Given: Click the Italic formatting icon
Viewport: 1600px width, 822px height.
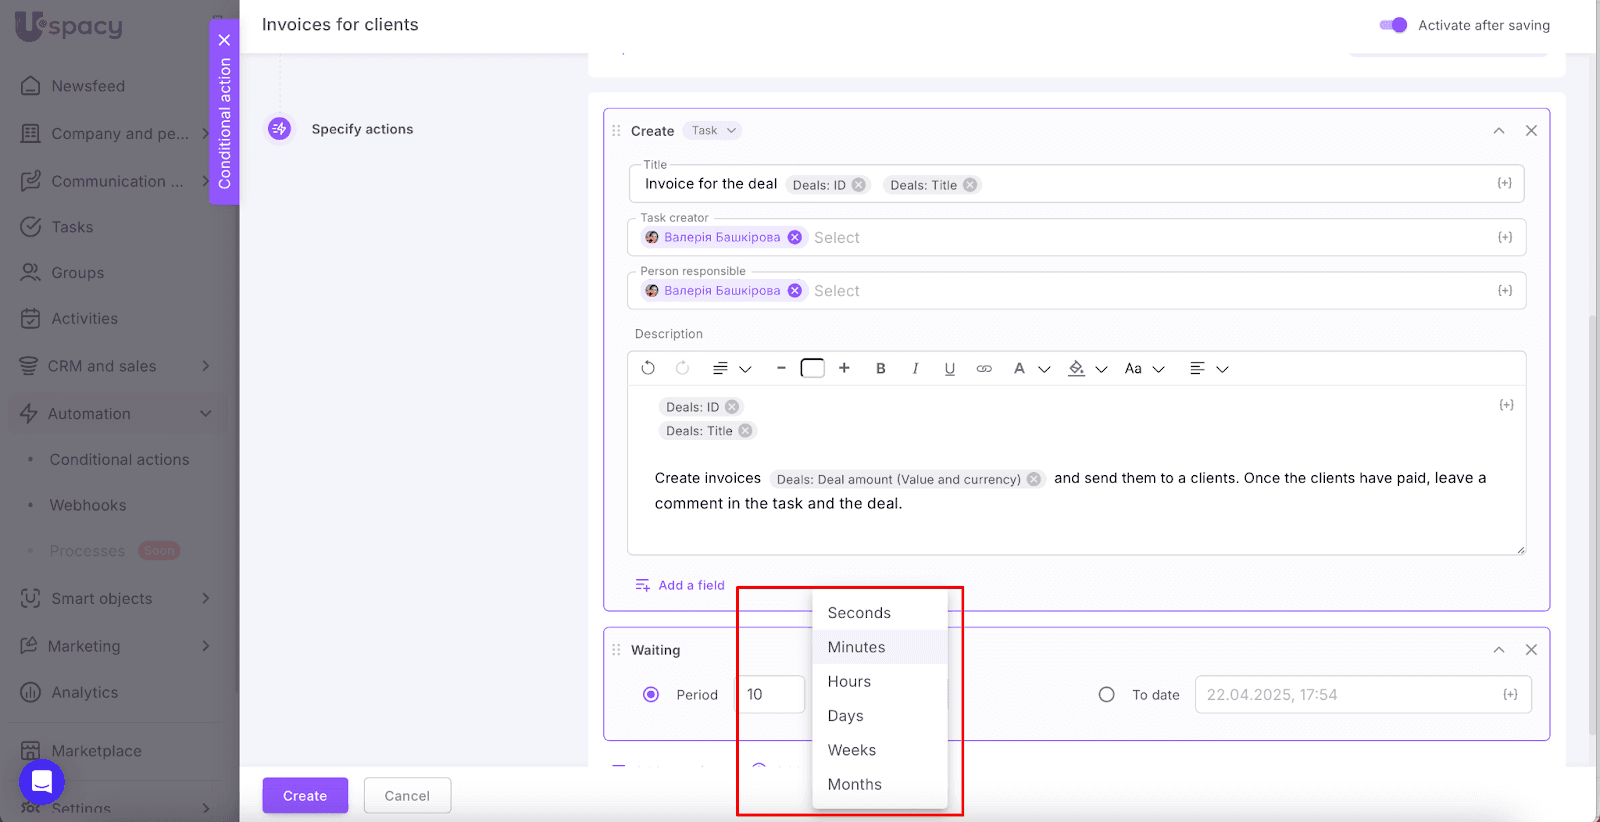Looking at the screenshot, I should click(915, 369).
